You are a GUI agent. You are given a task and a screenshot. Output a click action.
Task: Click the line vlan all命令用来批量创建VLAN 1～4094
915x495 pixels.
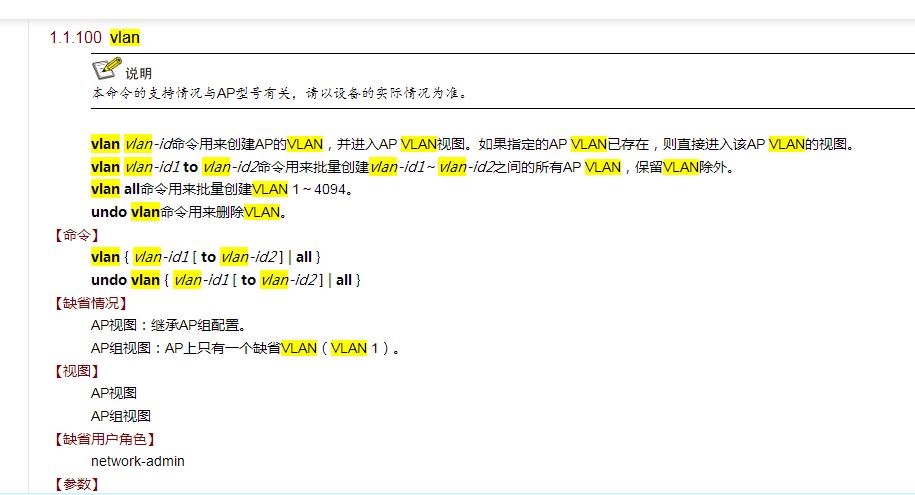tap(222, 189)
